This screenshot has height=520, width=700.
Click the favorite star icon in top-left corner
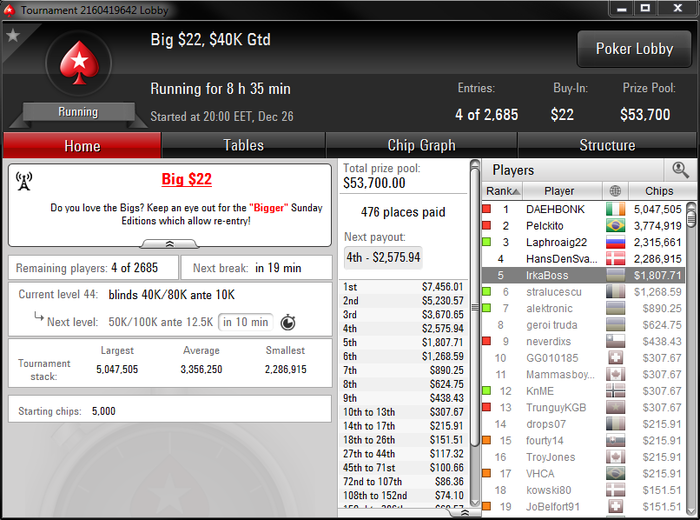12,35
